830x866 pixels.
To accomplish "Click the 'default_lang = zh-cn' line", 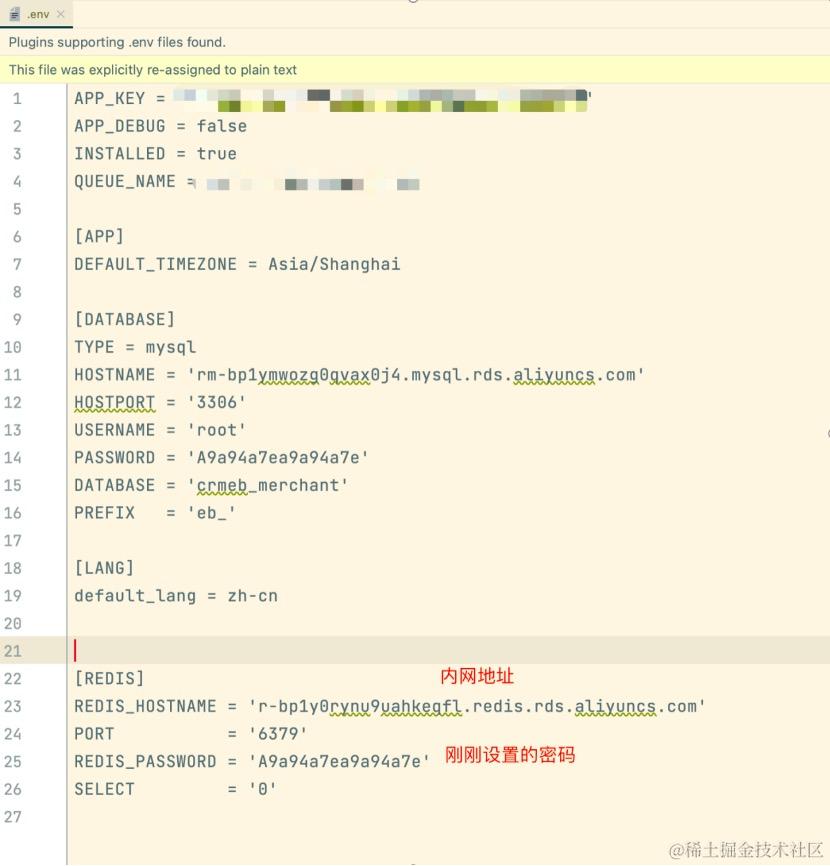I will (176, 596).
